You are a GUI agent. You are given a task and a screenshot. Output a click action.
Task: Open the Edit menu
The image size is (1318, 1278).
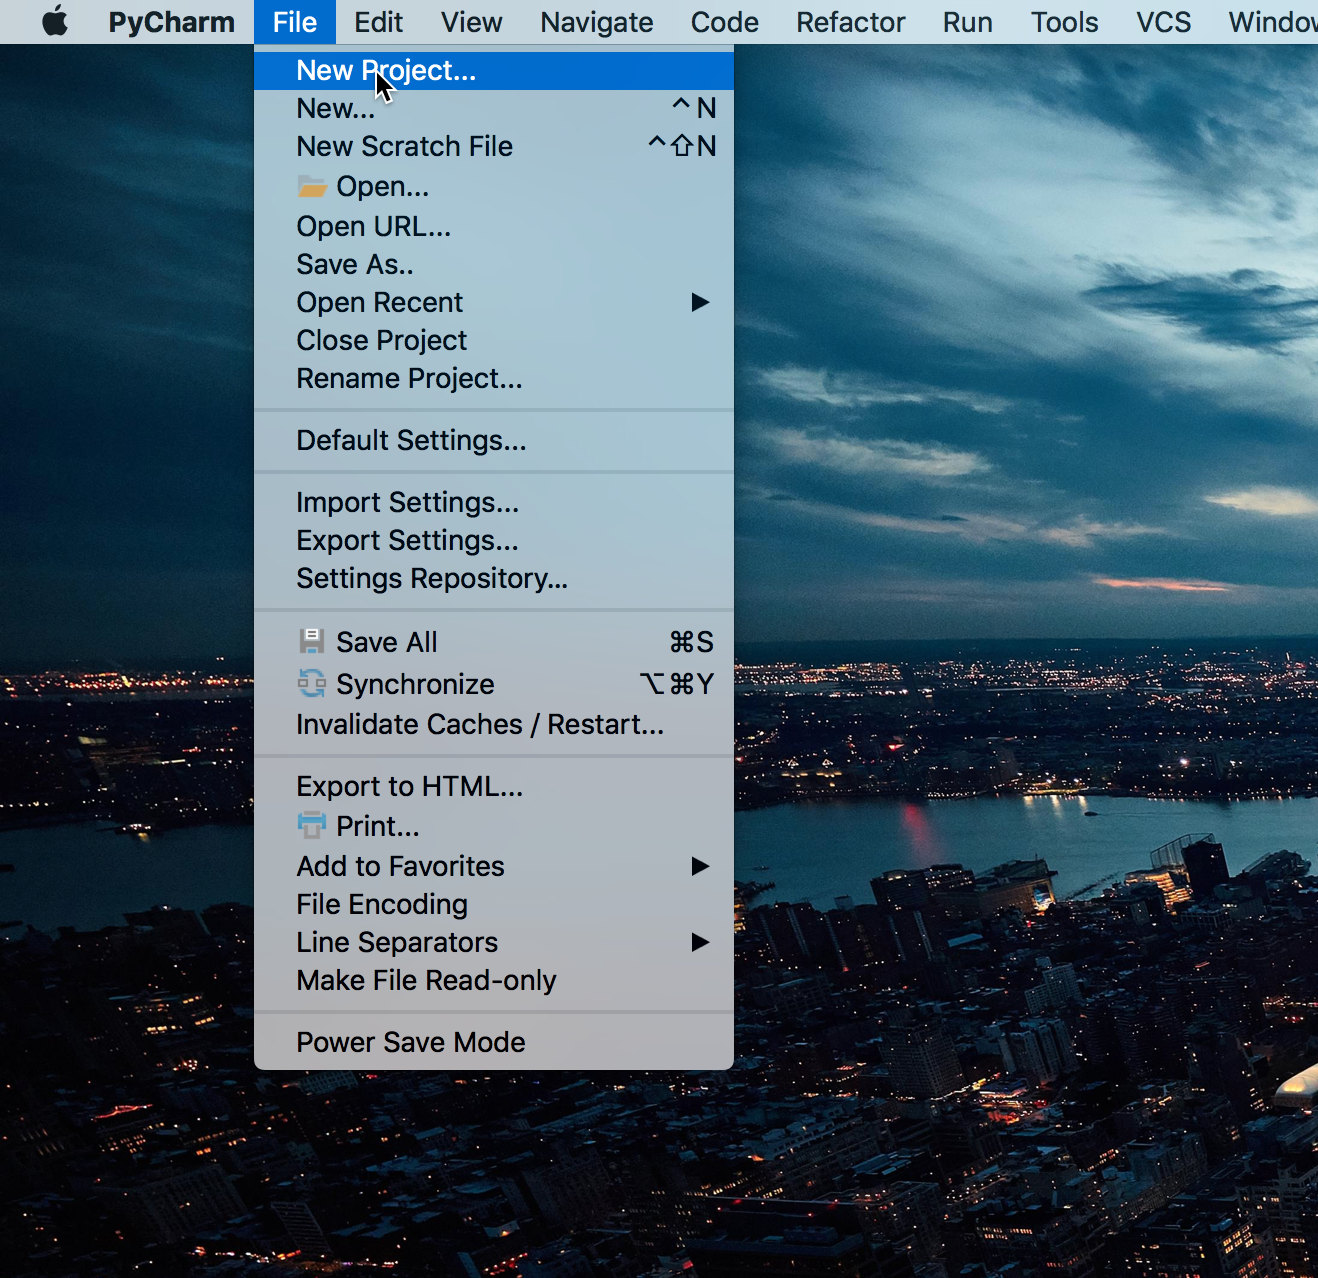[378, 22]
